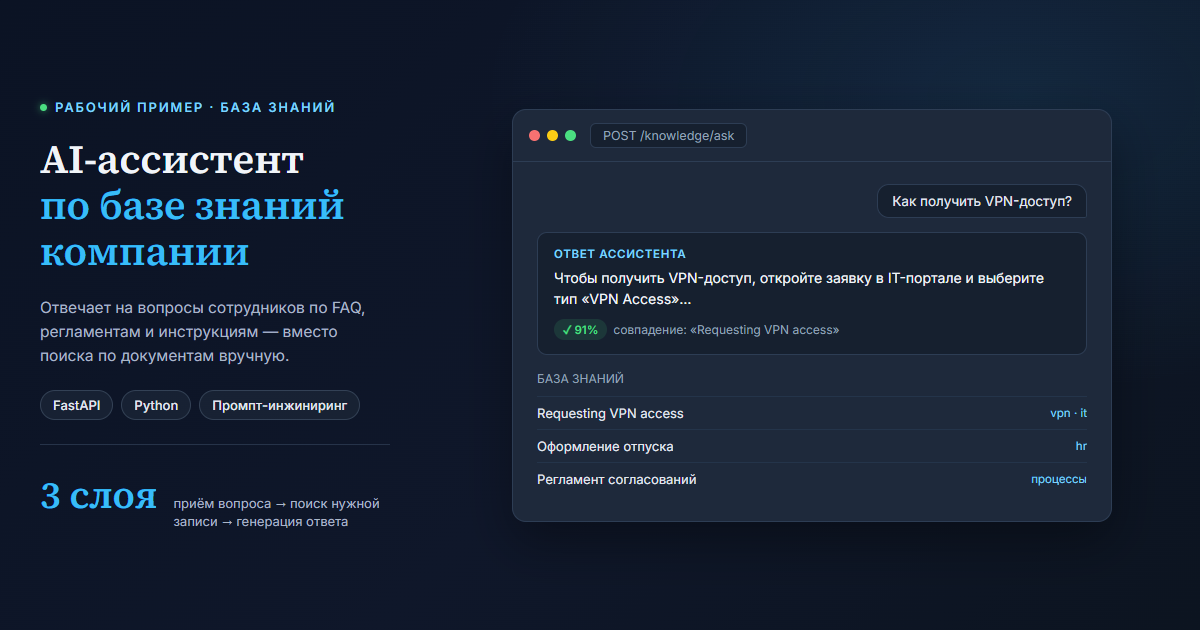1200x630 pixels.
Task: Click the question bubble «Как получить VPN-доступ?»
Action: [x=982, y=201]
